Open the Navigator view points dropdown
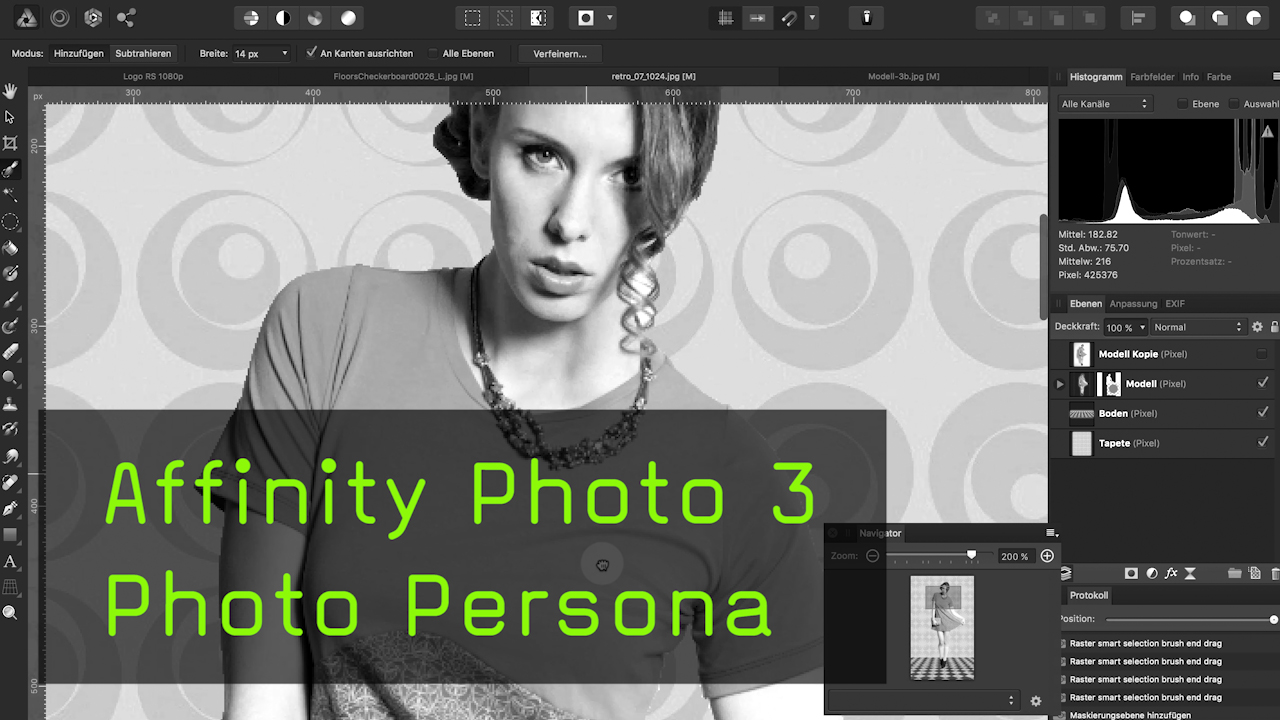The image size is (1280, 720). coord(922,701)
